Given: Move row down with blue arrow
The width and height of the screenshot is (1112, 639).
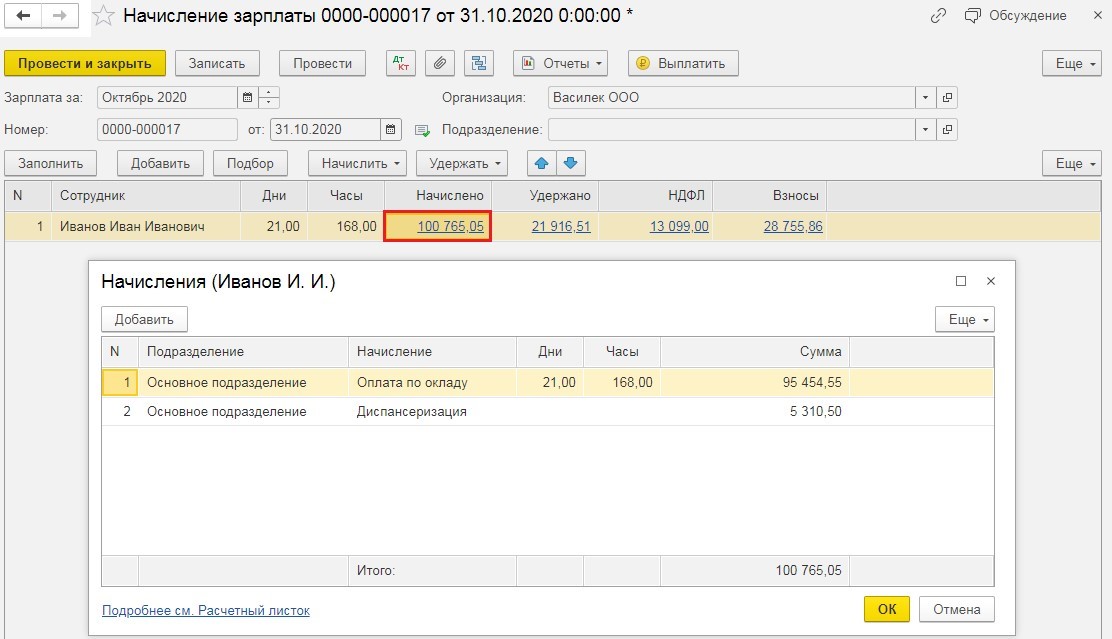Looking at the screenshot, I should (x=570, y=163).
